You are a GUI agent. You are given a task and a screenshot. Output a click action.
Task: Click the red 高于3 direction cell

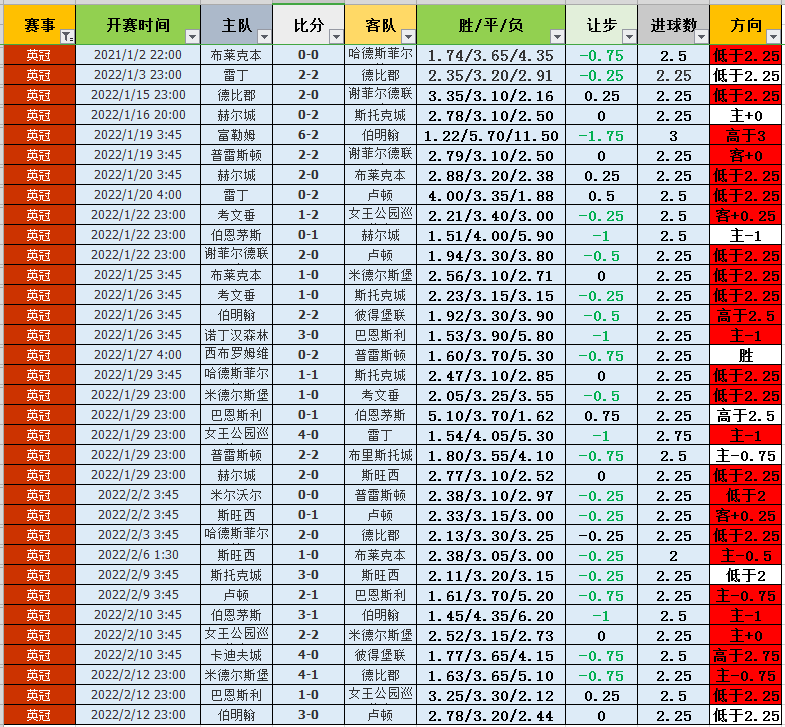point(746,135)
